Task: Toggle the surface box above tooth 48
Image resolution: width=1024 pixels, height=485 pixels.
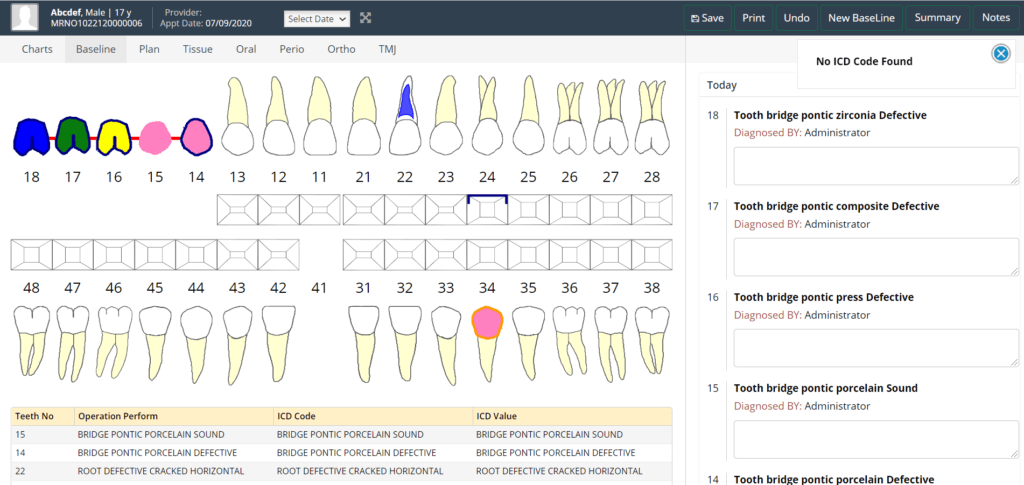Action: click(x=31, y=254)
